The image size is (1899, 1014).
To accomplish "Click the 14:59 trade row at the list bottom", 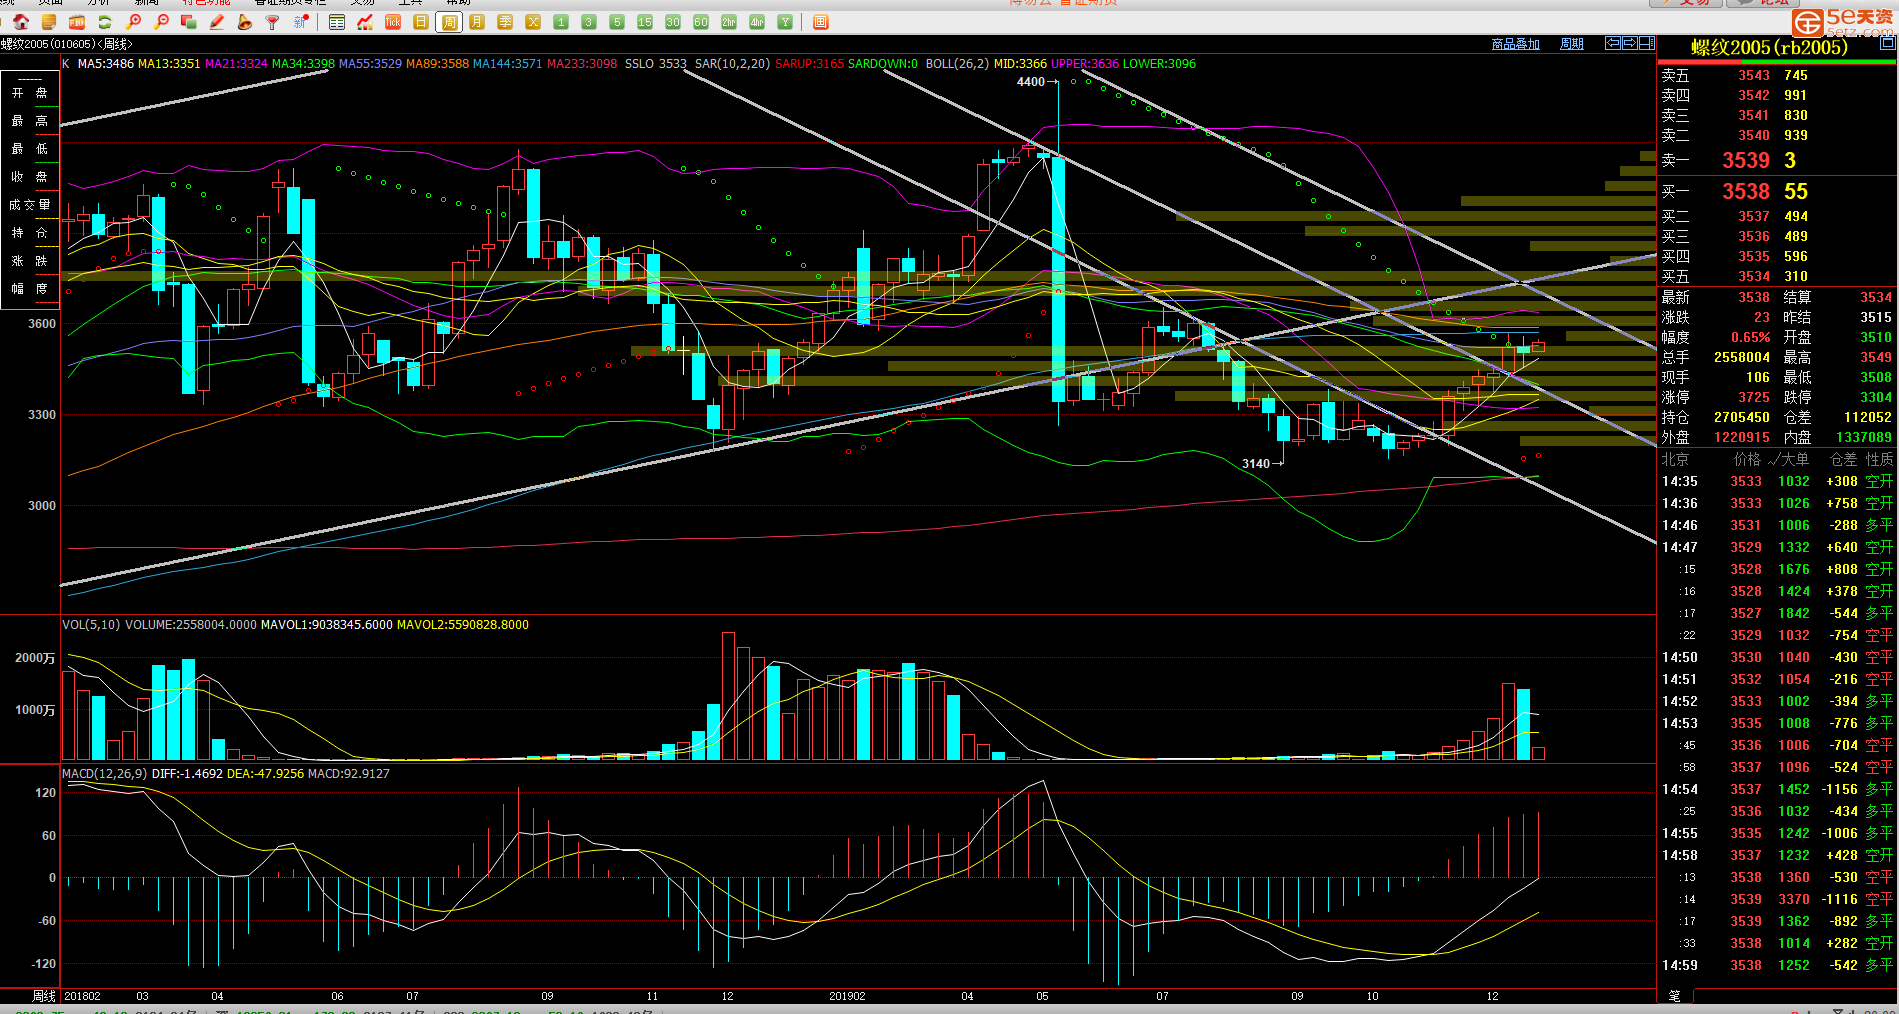I will point(1777,965).
